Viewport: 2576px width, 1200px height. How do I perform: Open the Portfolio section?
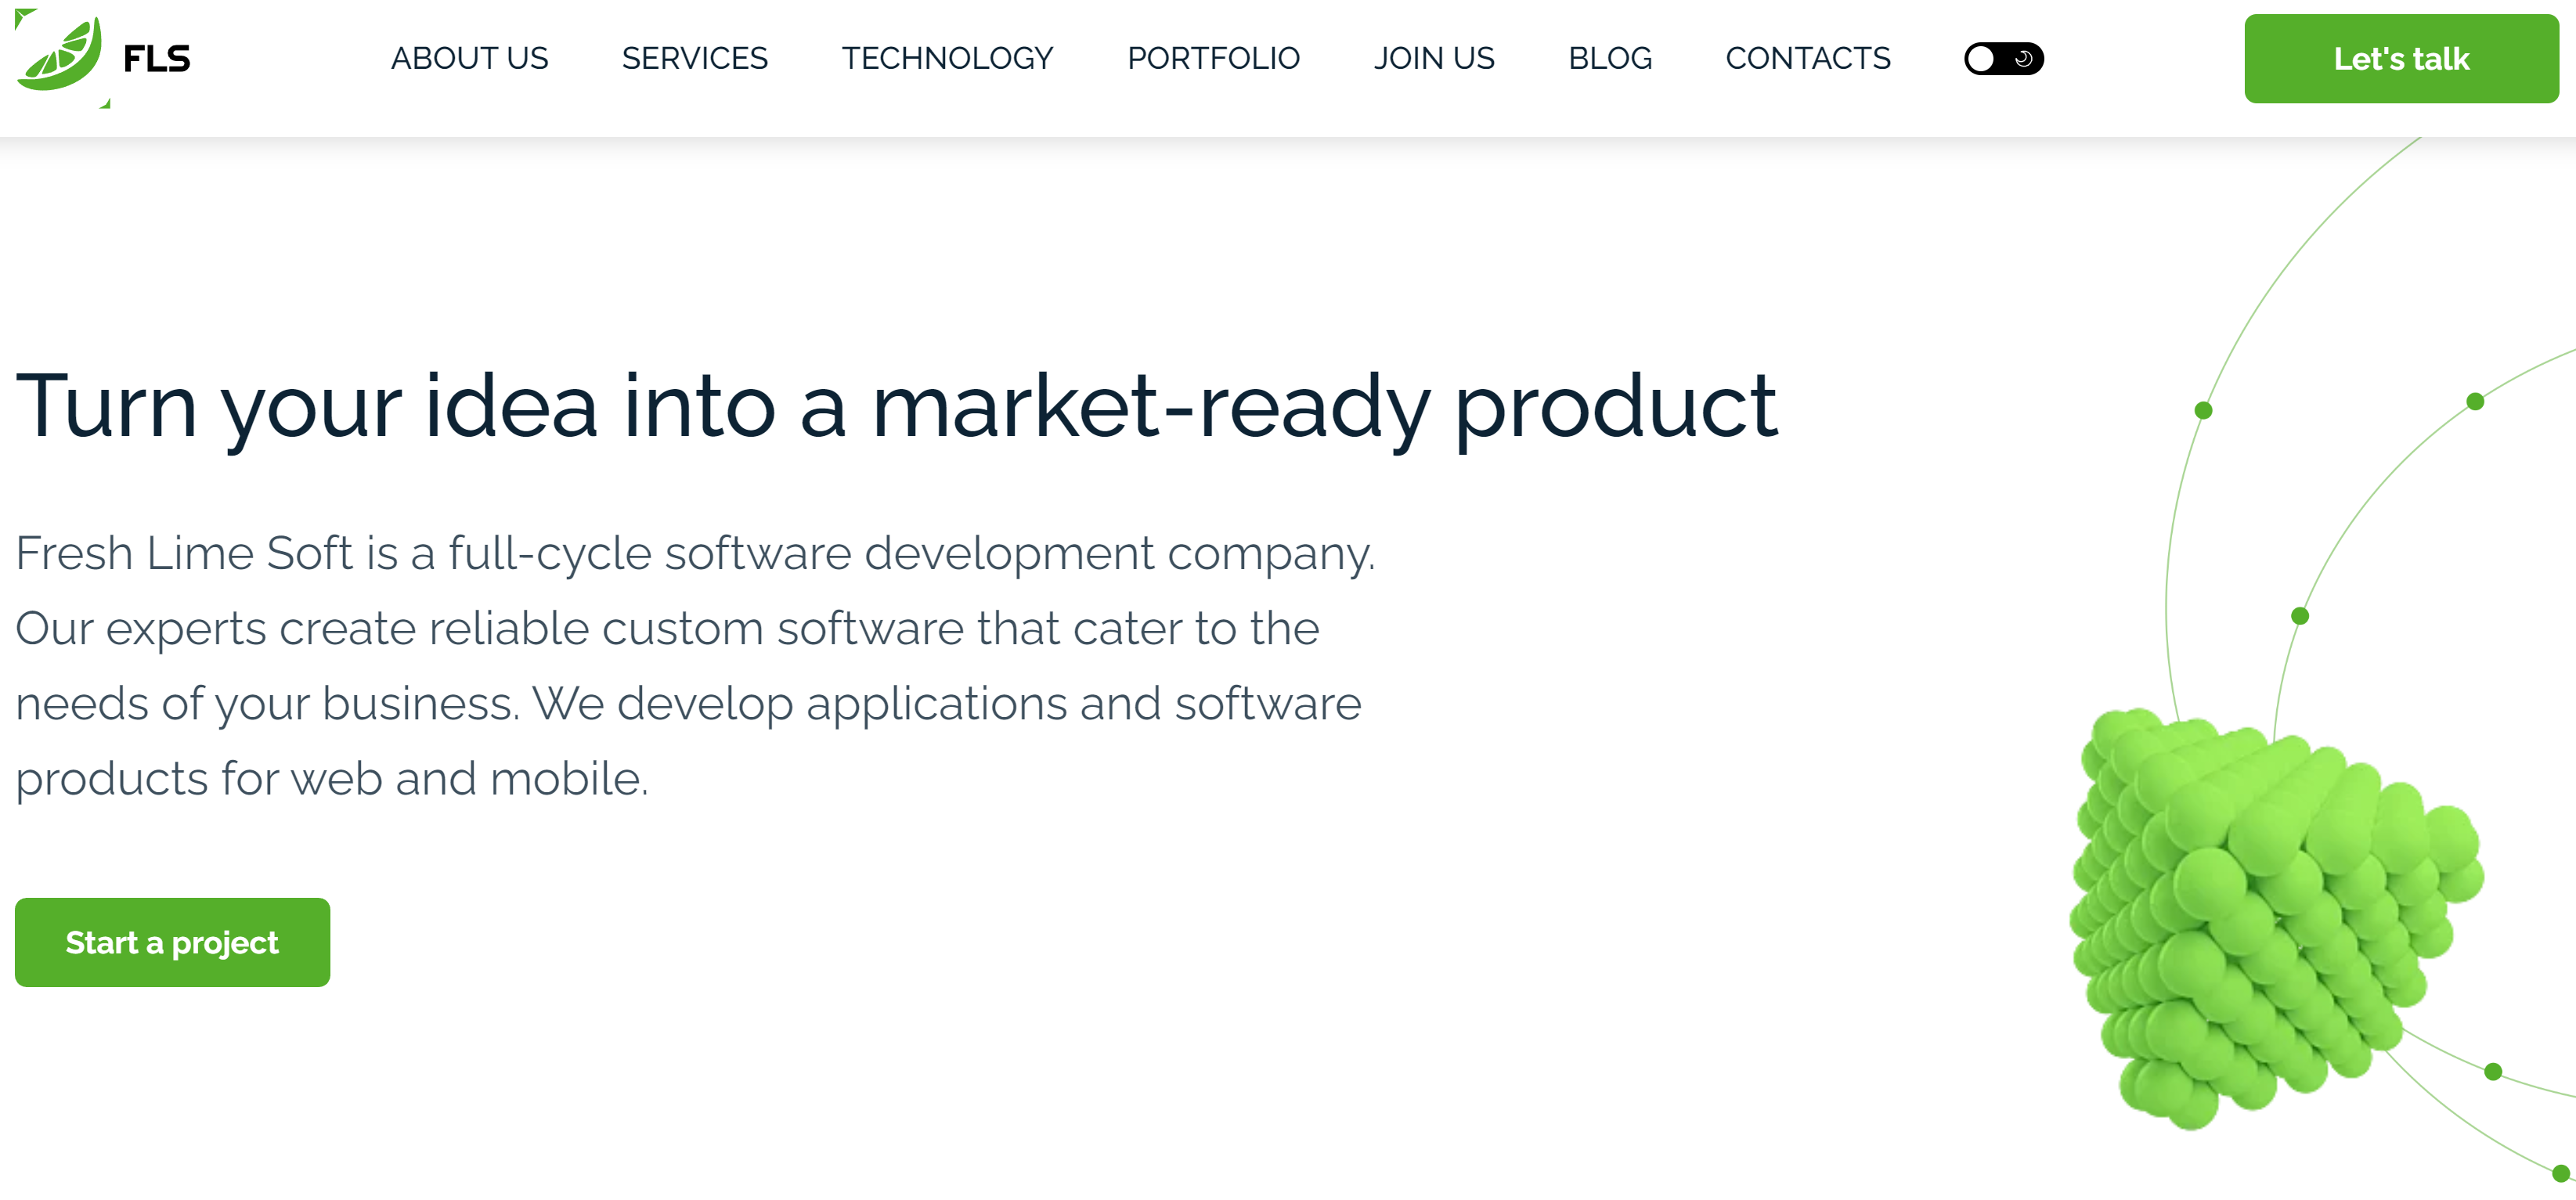(1213, 59)
